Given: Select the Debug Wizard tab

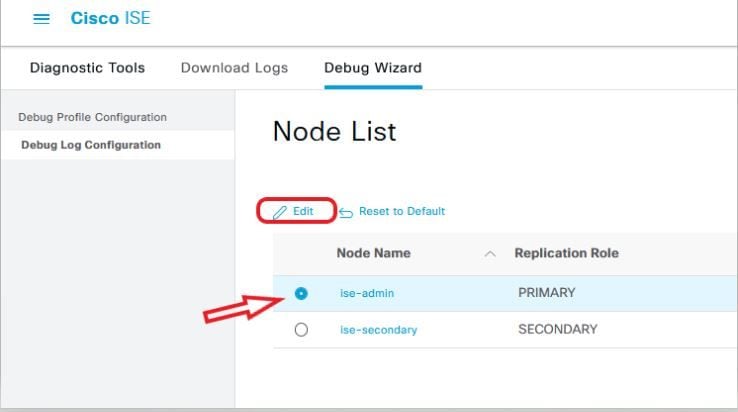Looking at the screenshot, I should 373,68.
